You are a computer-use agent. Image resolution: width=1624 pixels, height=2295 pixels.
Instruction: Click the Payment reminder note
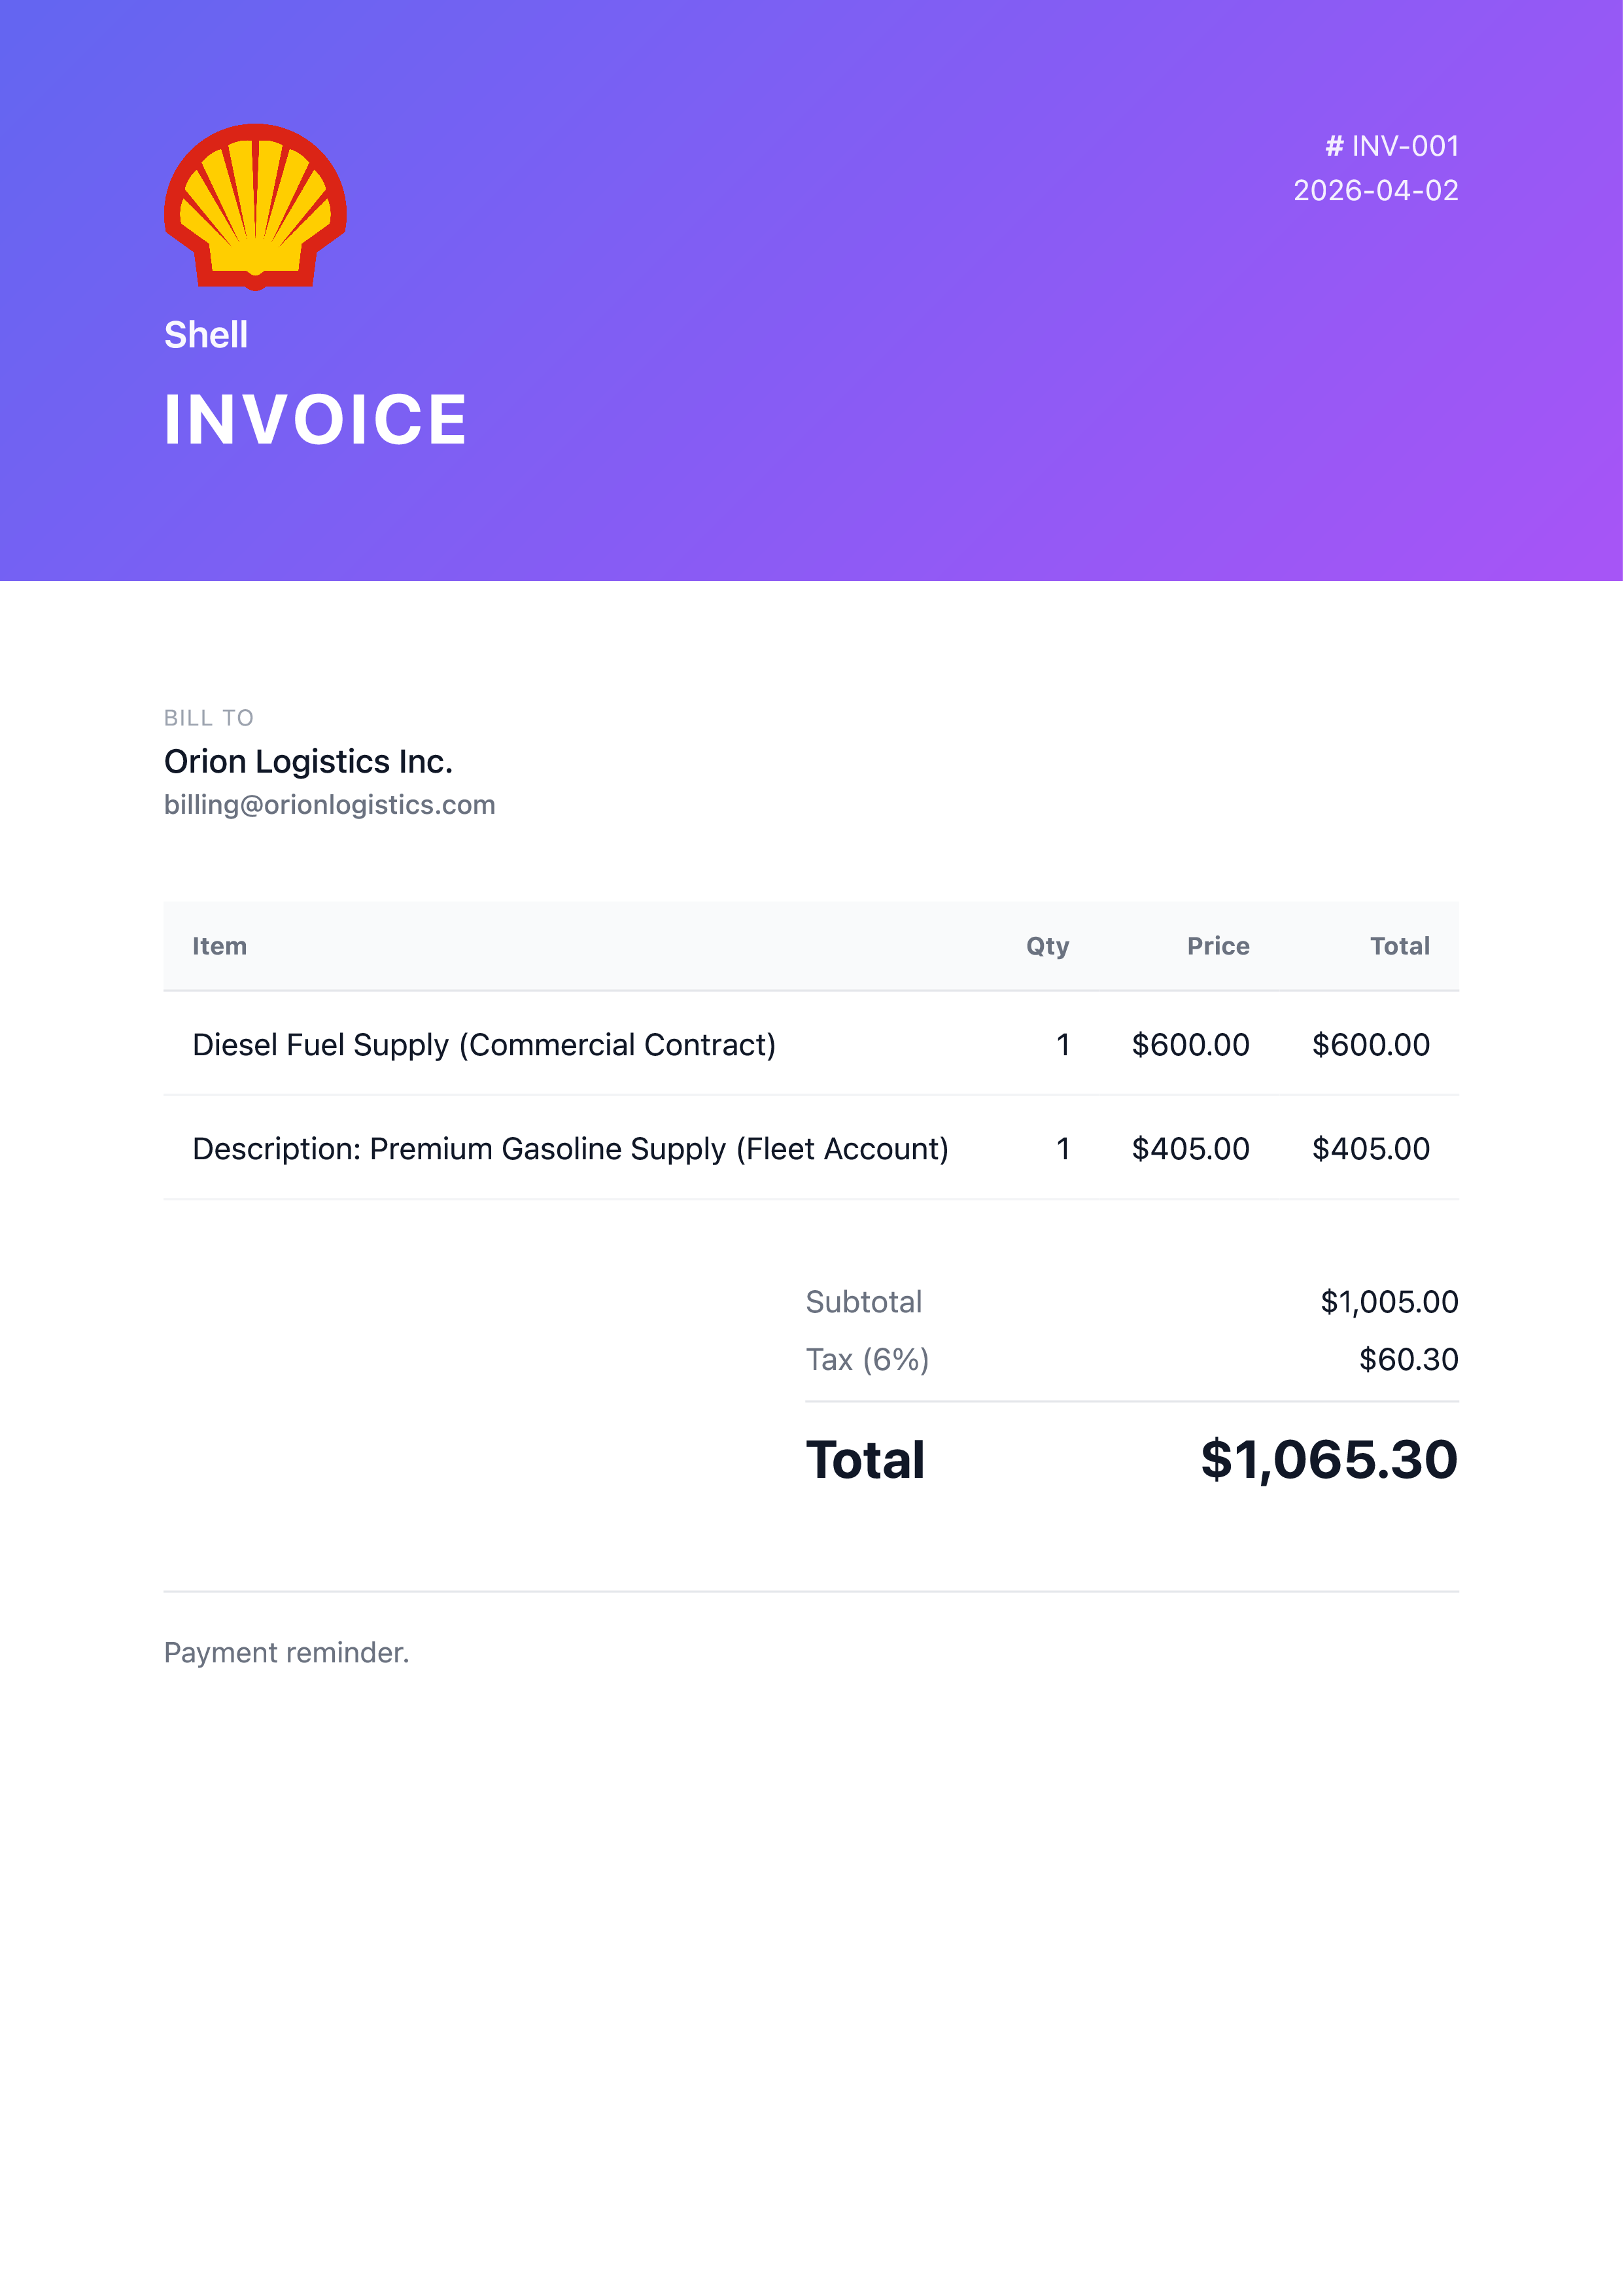point(286,1653)
